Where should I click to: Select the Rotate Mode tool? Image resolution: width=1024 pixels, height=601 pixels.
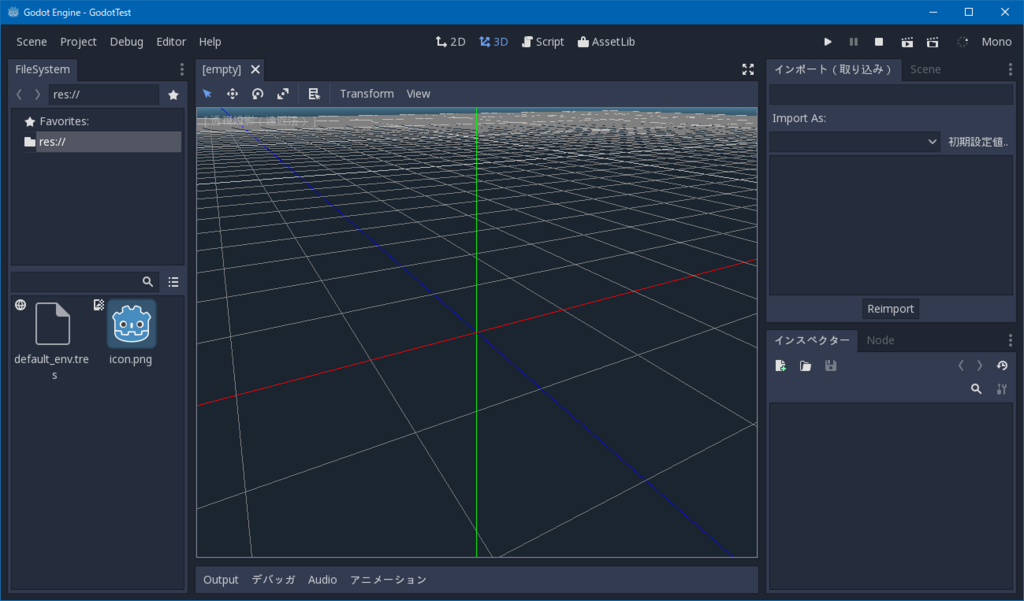[258, 93]
